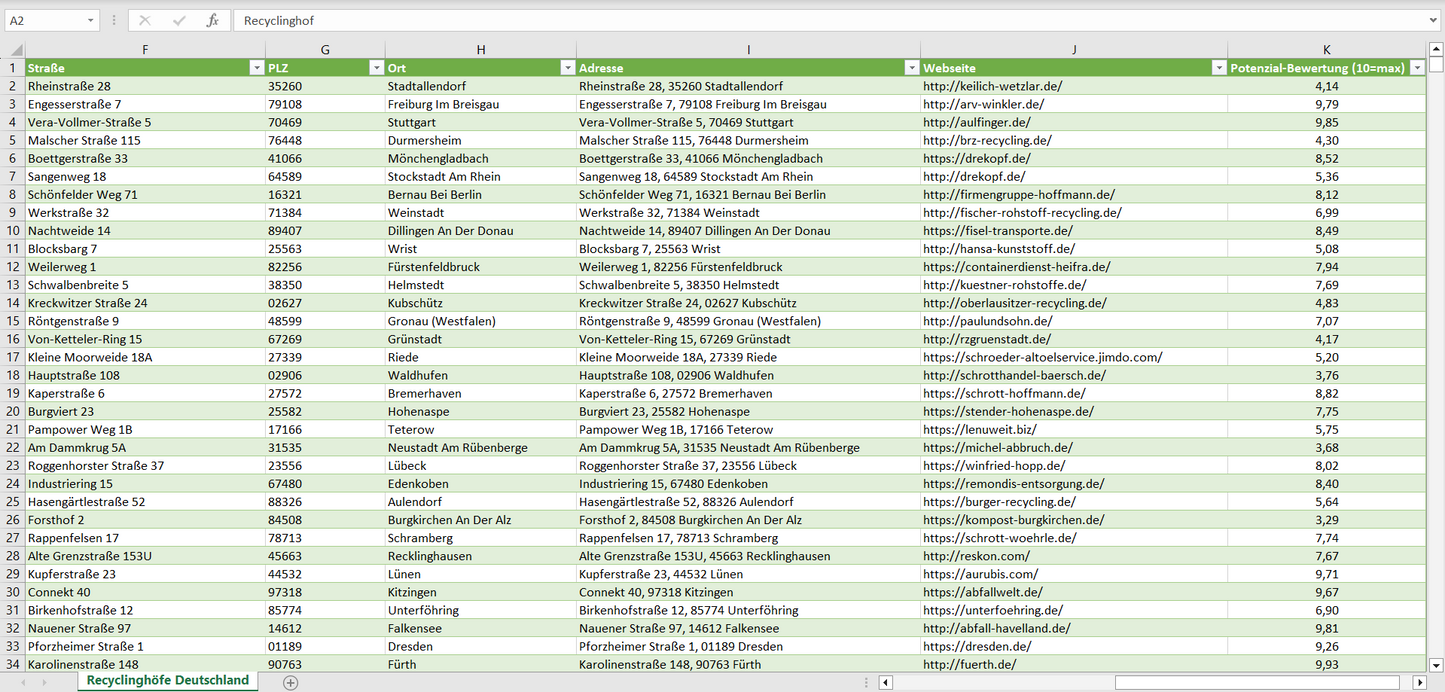
Task: Expand the formula bar with chevron
Action: click(x=1434, y=20)
